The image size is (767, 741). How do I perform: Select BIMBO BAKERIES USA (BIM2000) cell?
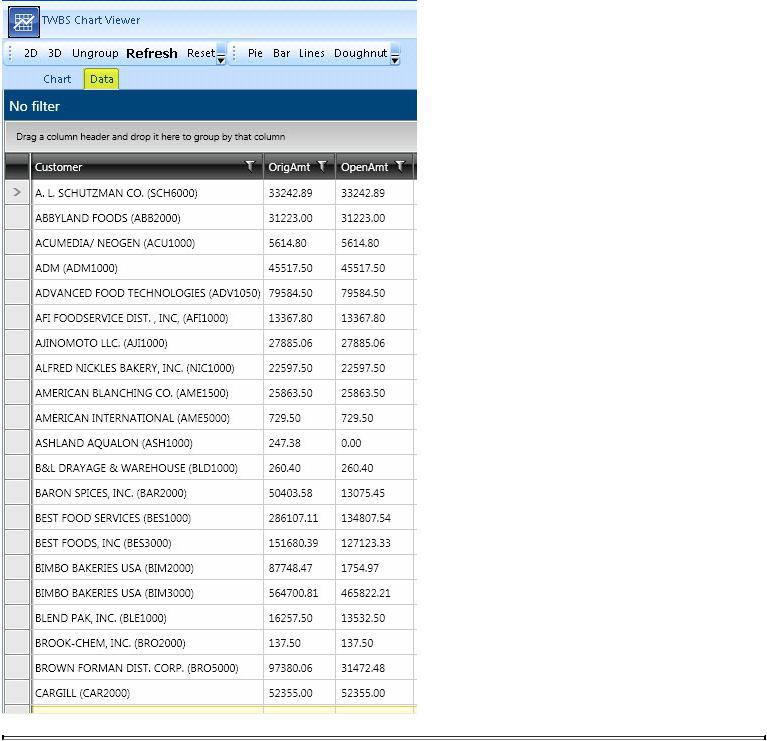click(x=147, y=567)
